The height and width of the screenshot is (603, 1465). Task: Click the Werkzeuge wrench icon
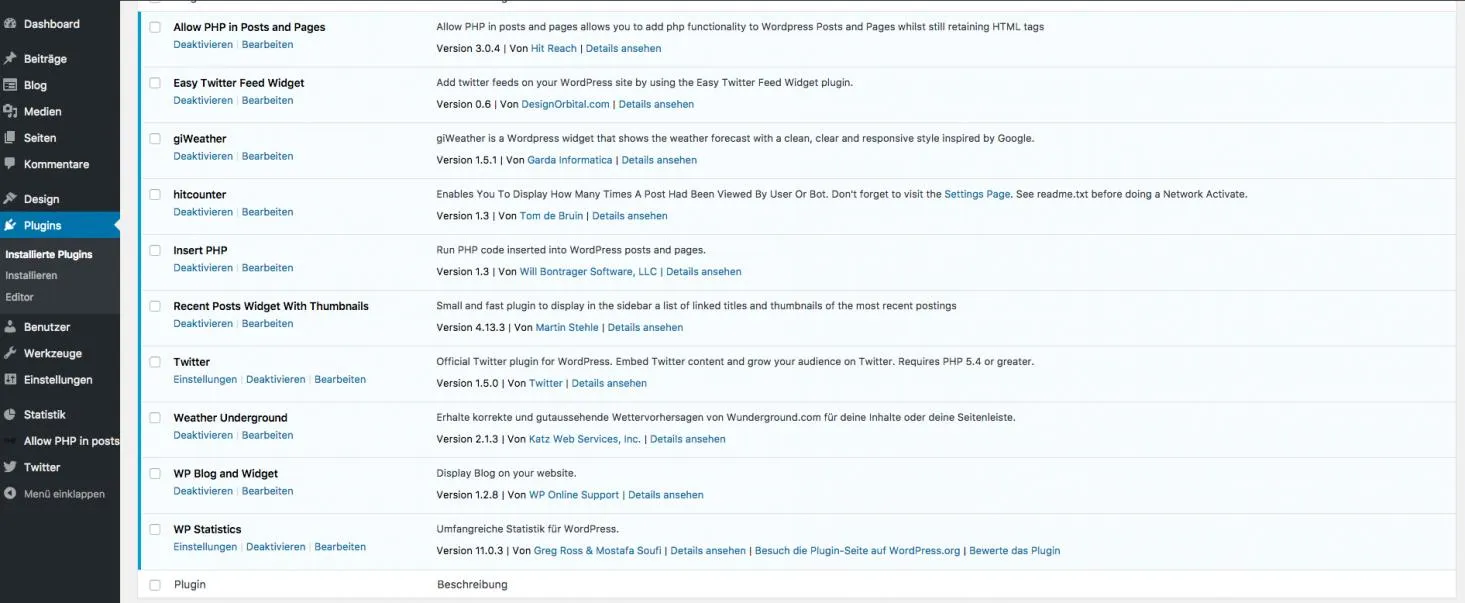point(10,353)
